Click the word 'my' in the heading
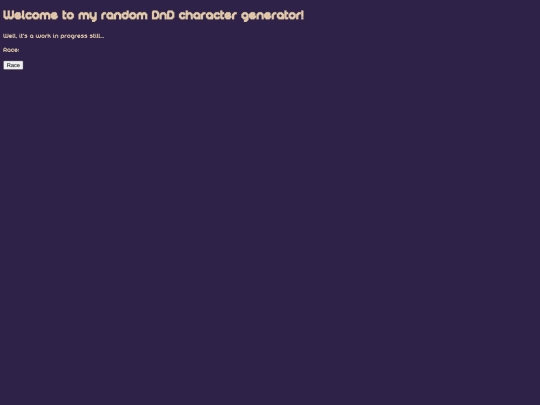The image size is (540, 405). [x=87, y=16]
